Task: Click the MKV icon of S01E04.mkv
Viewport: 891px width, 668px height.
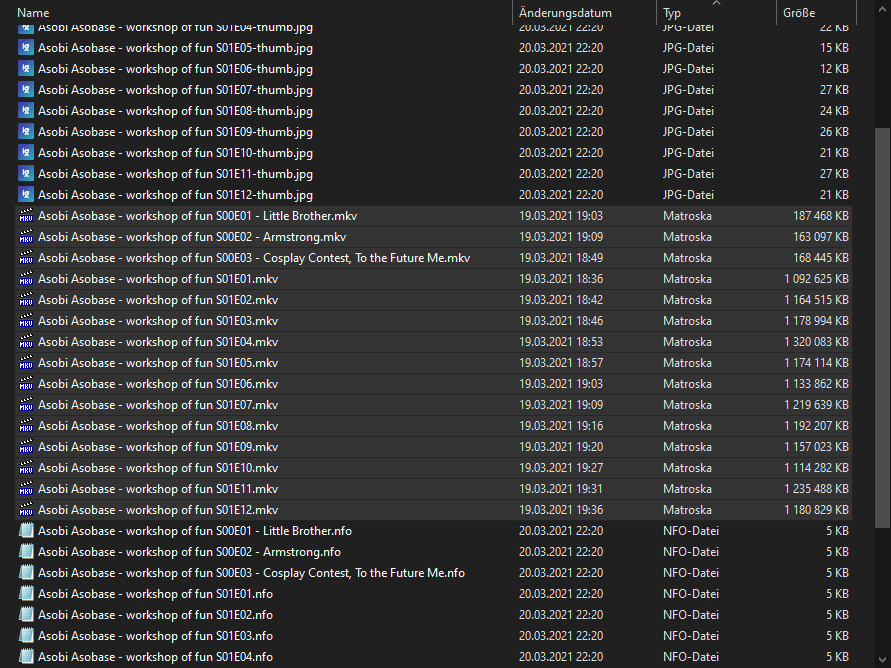Action: [26, 342]
